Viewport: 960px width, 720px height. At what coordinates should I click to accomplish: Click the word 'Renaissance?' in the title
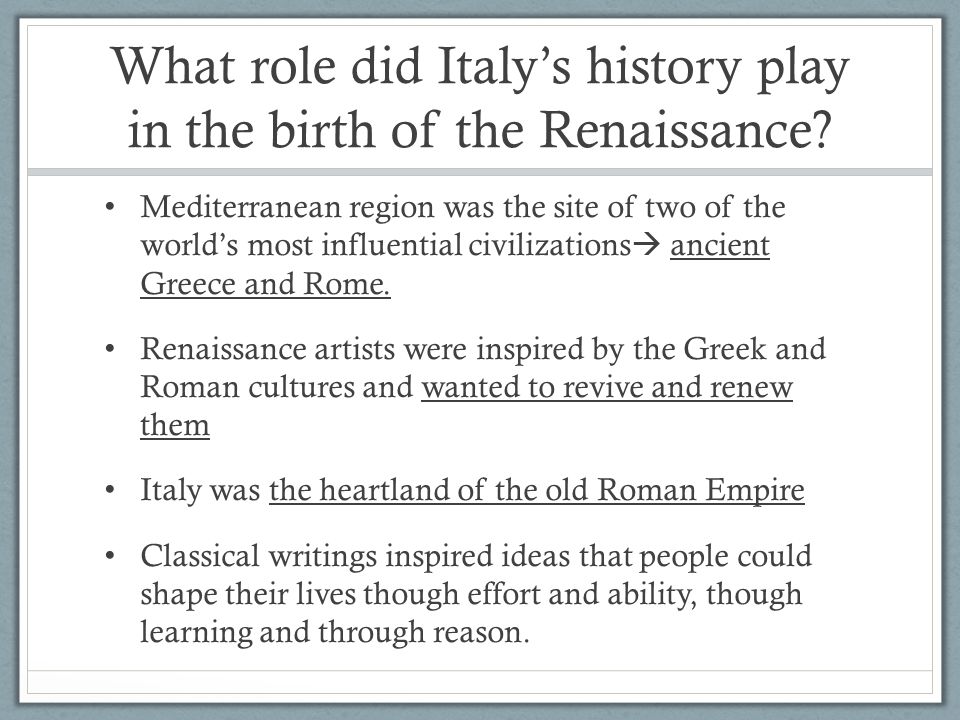pos(685,130)
